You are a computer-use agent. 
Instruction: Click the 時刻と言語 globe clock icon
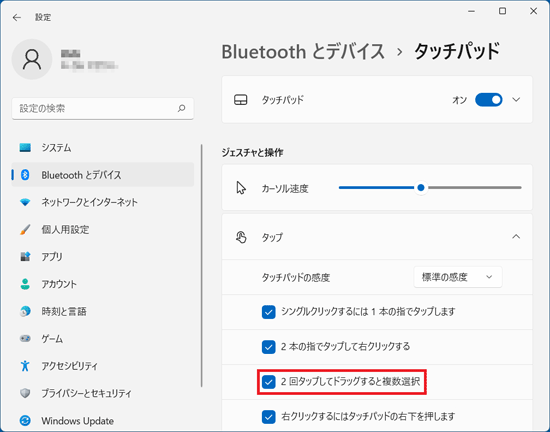coord(25,311)
